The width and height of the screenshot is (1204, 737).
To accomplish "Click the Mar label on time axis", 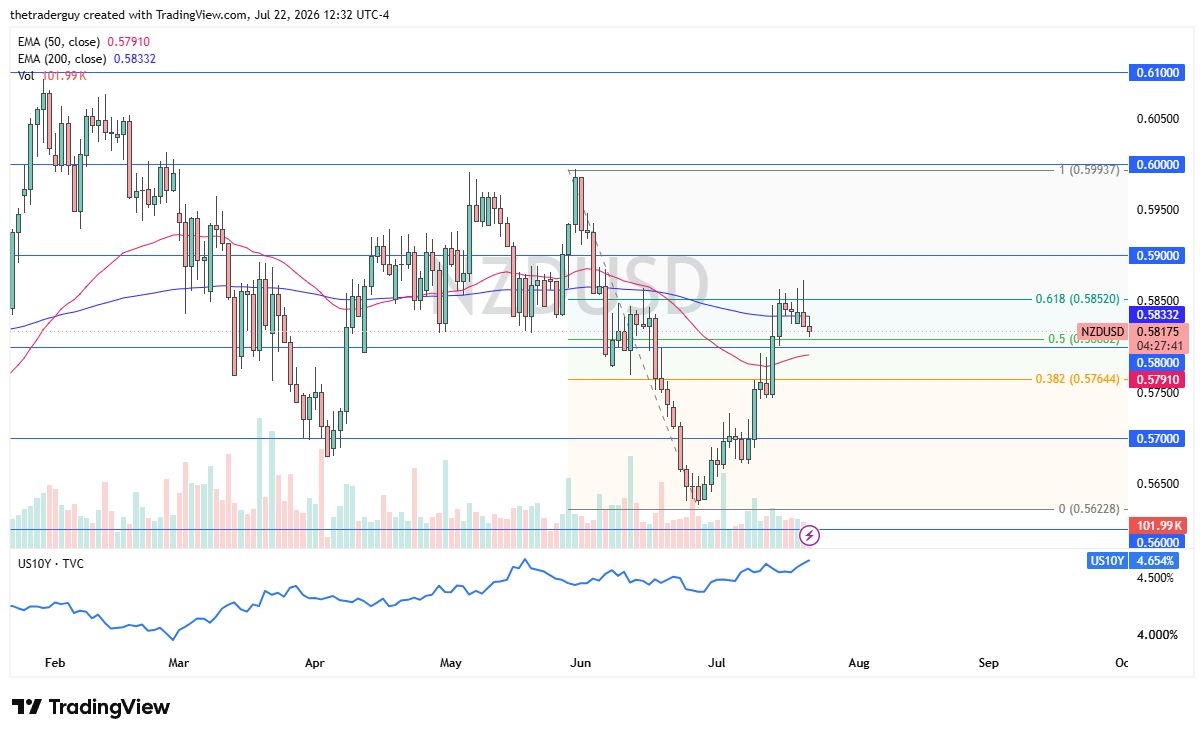I will pos(179,662).
